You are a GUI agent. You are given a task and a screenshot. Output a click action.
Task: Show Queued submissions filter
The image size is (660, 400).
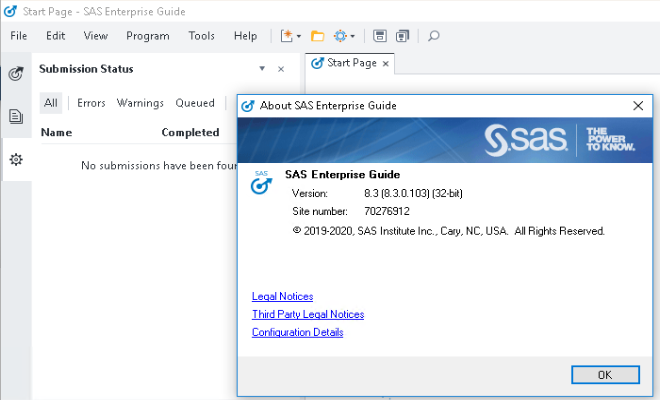[x=195, y=103]
